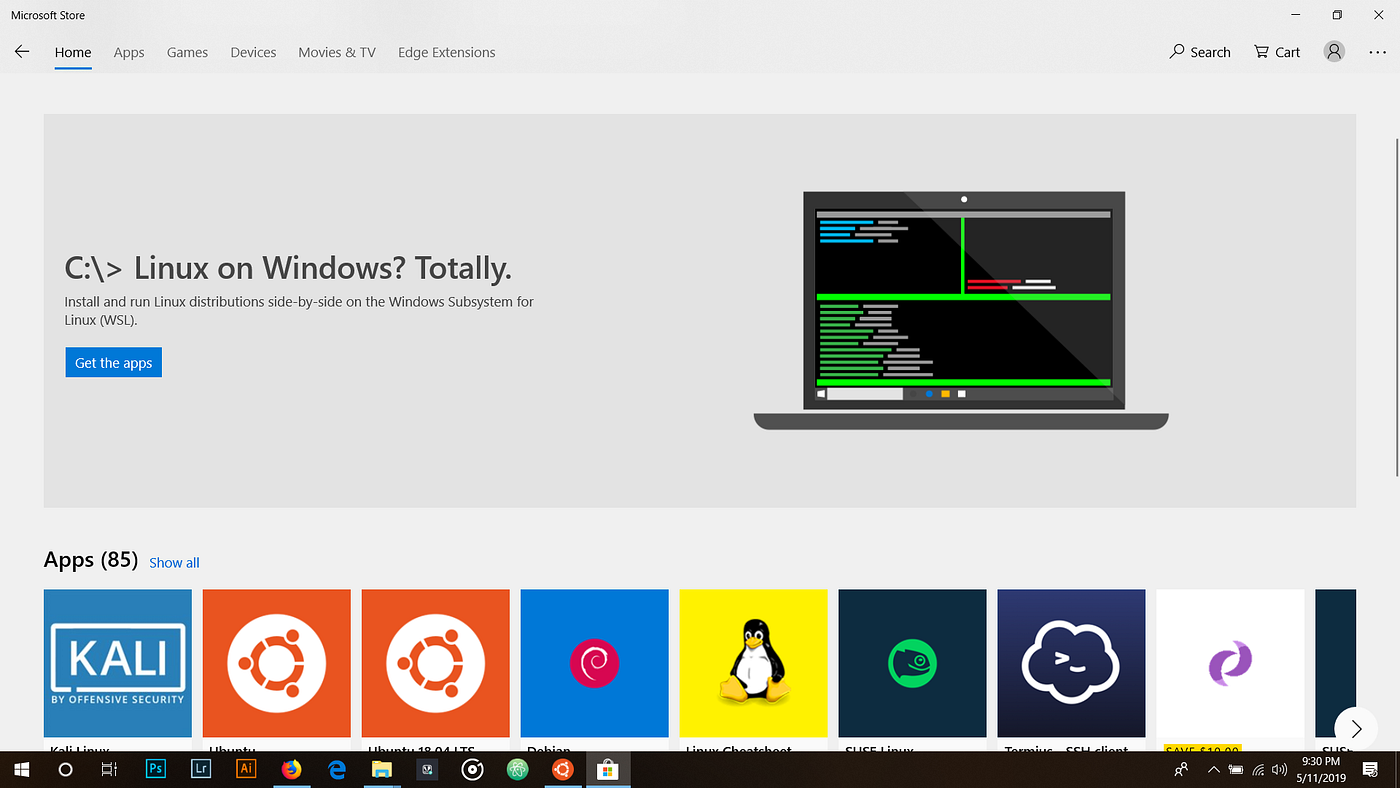
Task: Open Task View from the taskbar
Action: click(x=110, y=769)
